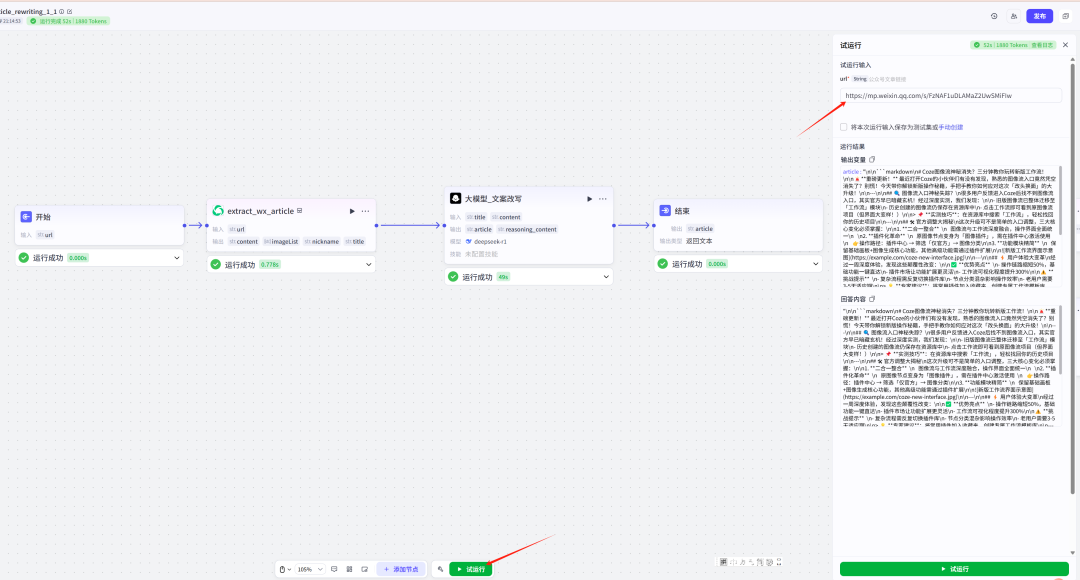Image resolution: width=1080 pixels, height=580 pixels.
Task: Click the 开始 node title
Action: [43, 217]
